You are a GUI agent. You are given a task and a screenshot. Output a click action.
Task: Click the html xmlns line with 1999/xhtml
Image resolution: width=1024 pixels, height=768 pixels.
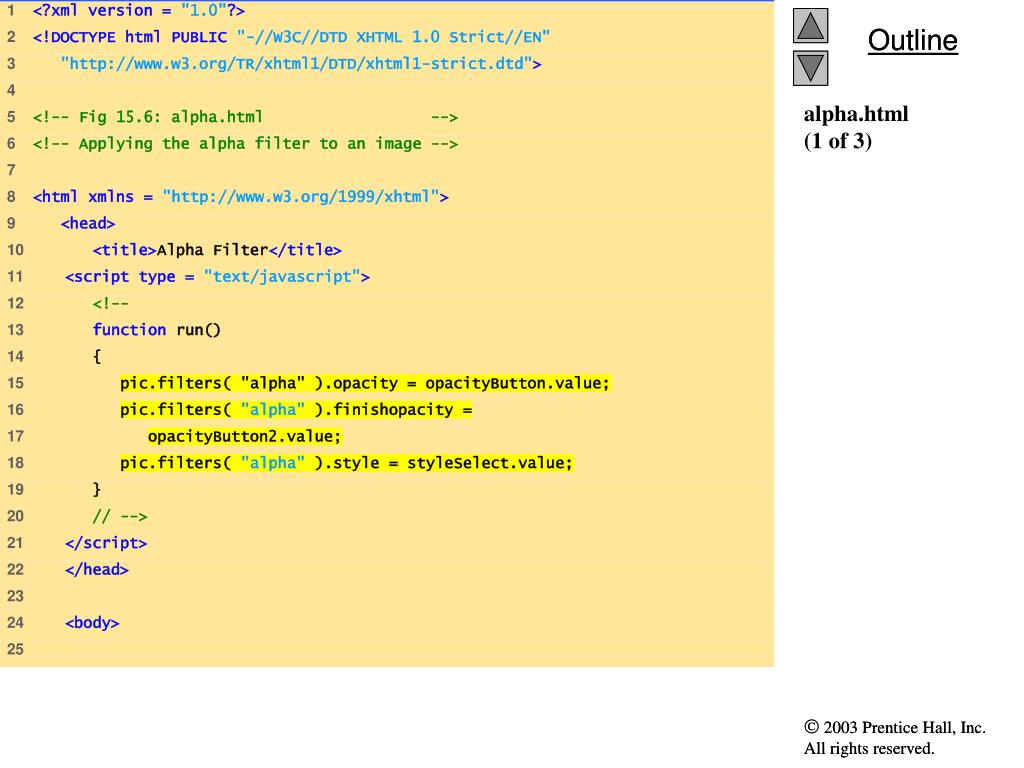(x=240, y=197)
